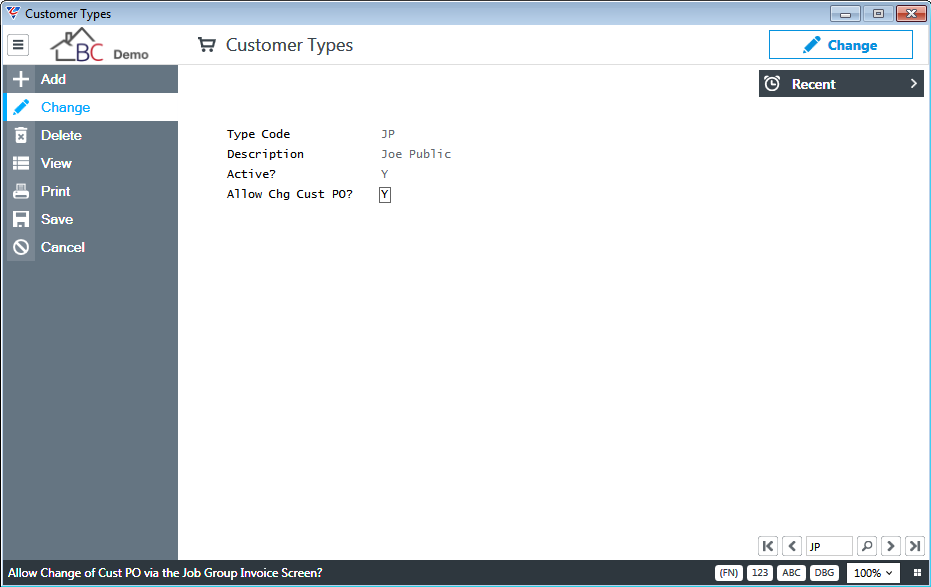The height and width of the screenshot is (587, 931).
Task: Select Change in the sidebar
Action: click(x=91, y=107)
